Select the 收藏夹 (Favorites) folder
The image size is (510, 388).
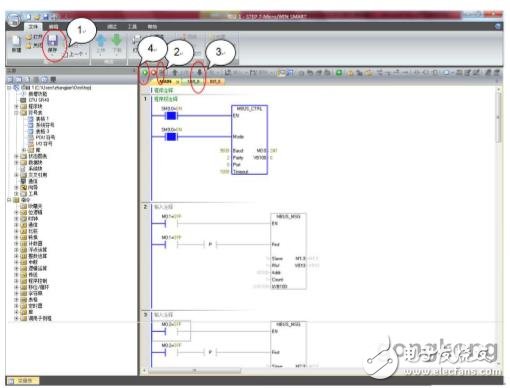(31, 206)
